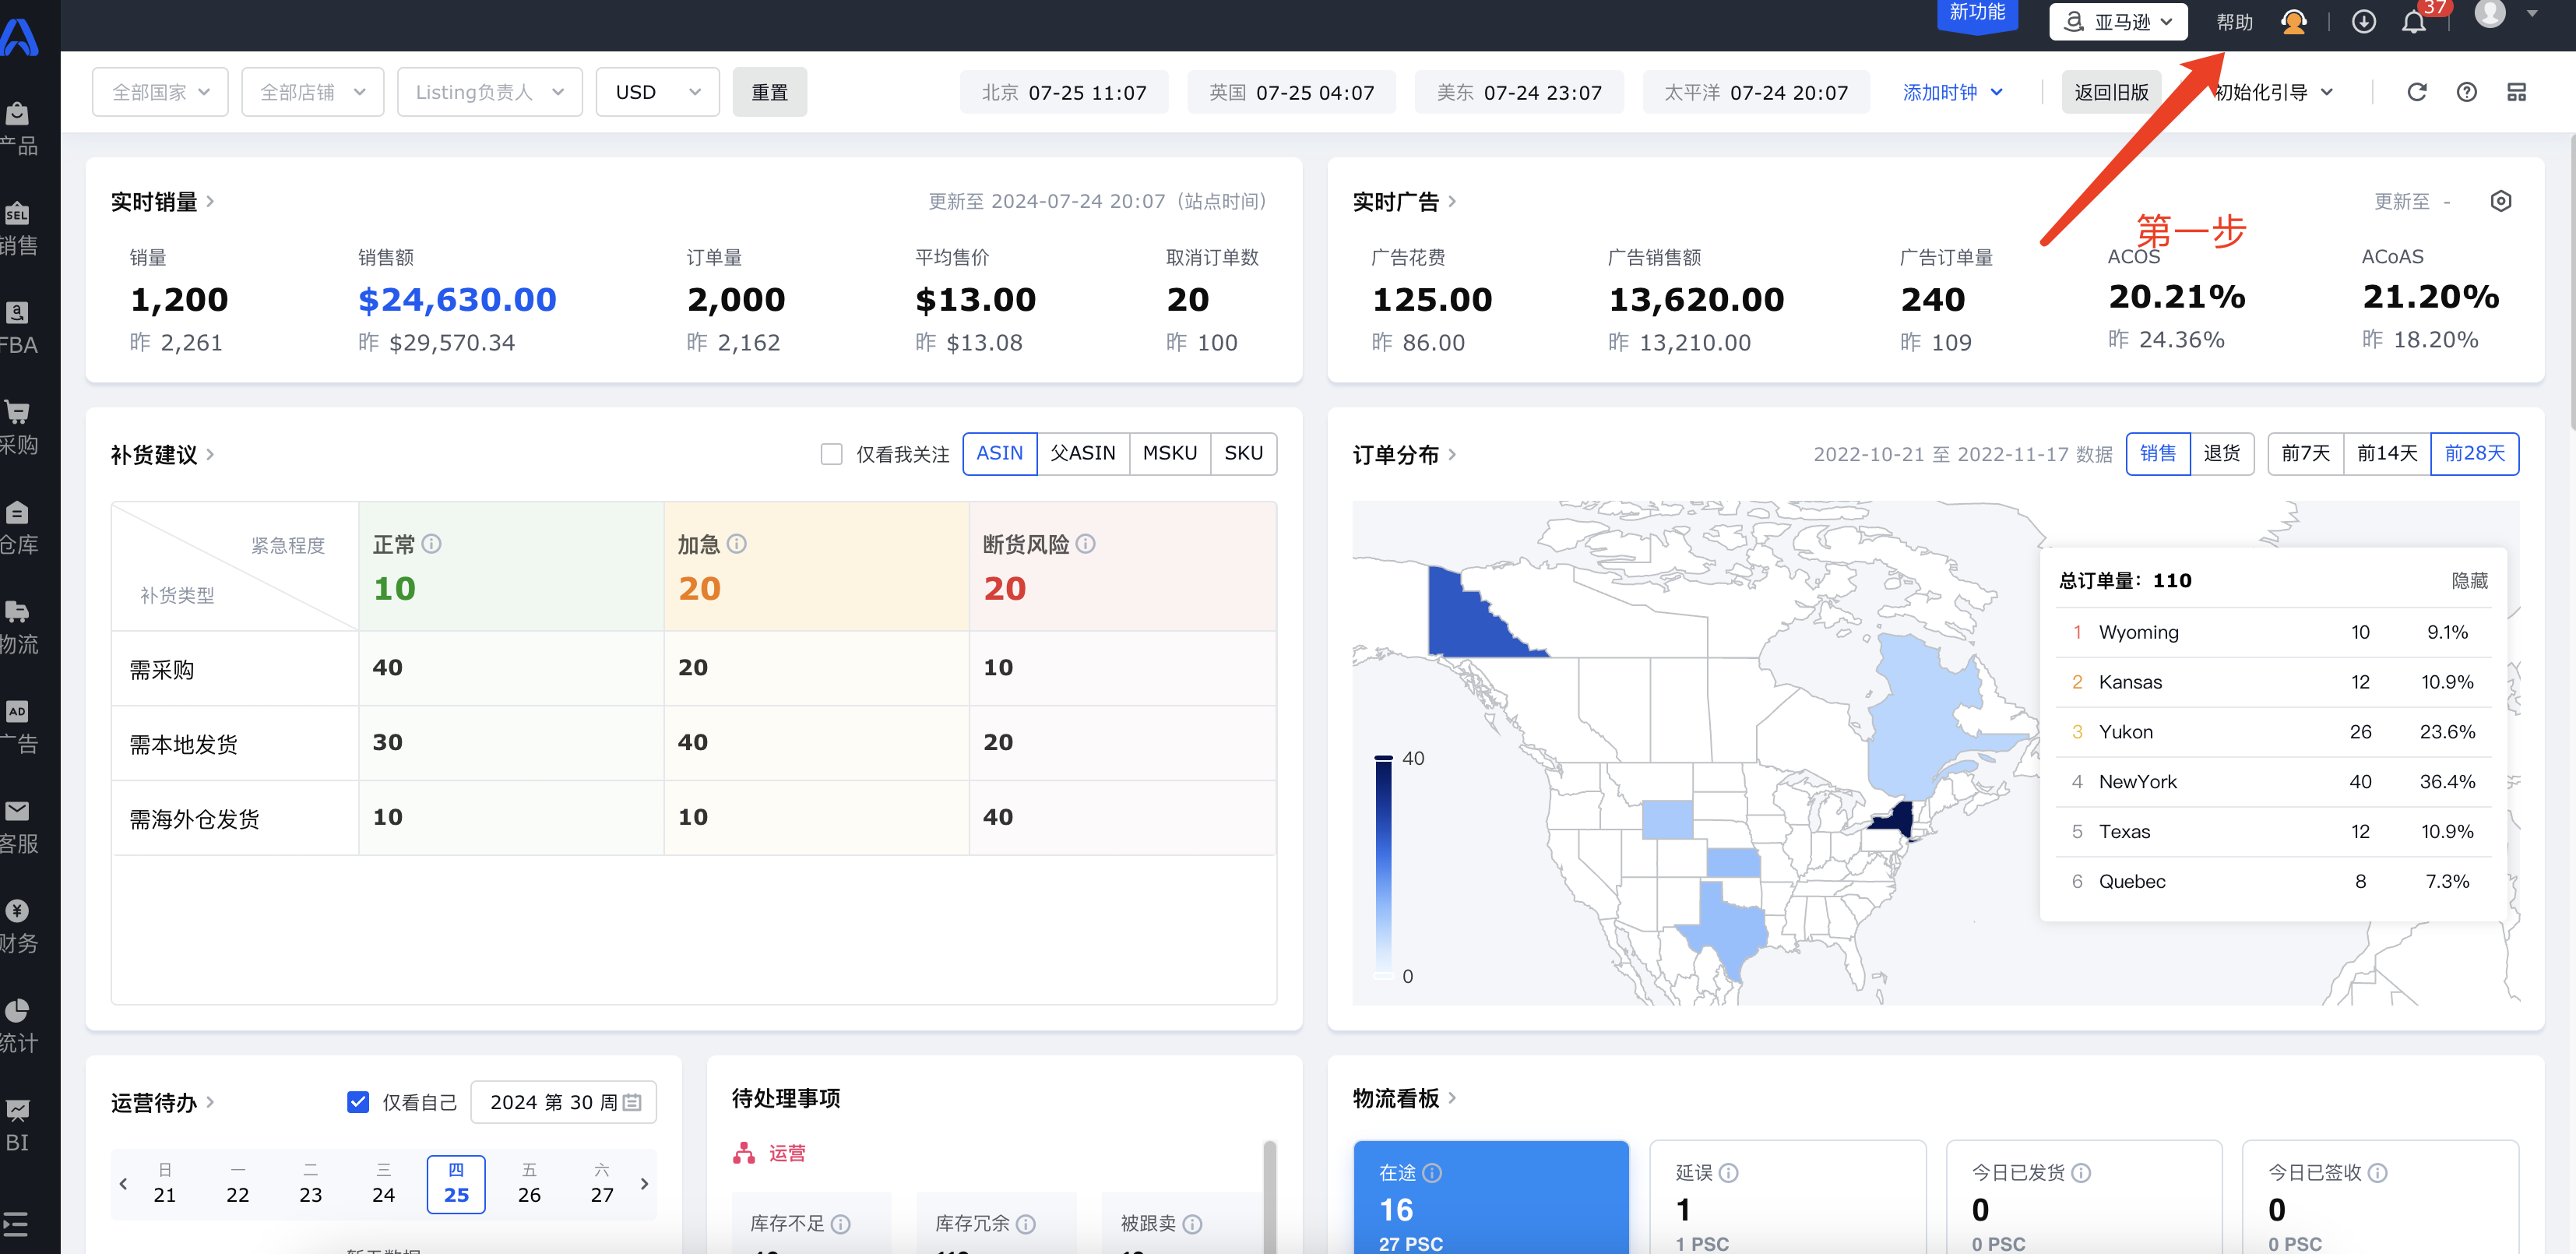
Task: Open the 2024 第30周 week picker
Action: [563, 1102]
